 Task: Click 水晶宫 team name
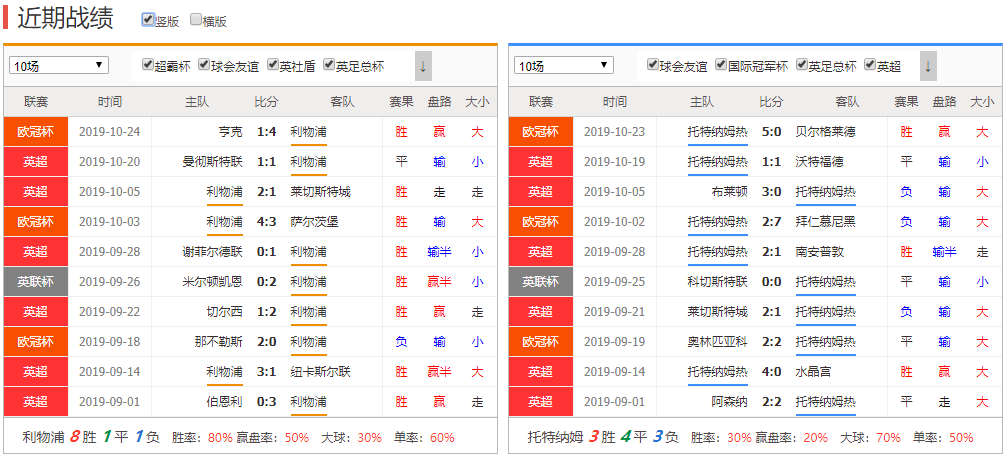click(x=813, y=372)
